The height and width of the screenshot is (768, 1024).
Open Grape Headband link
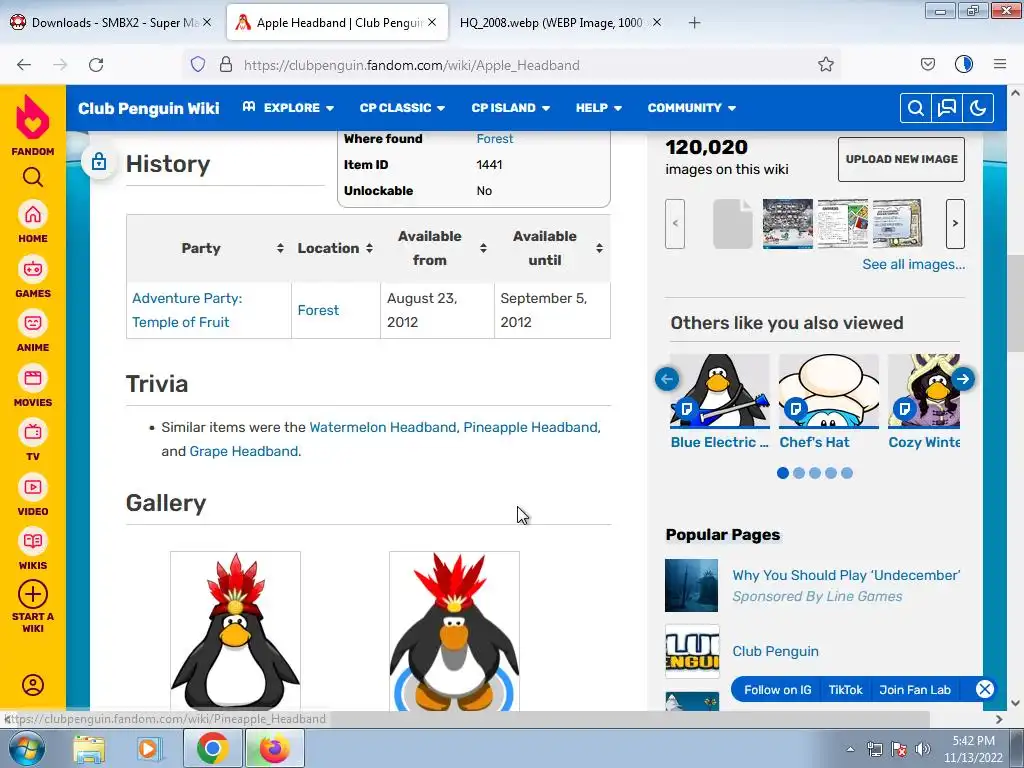tap(244, 451)
